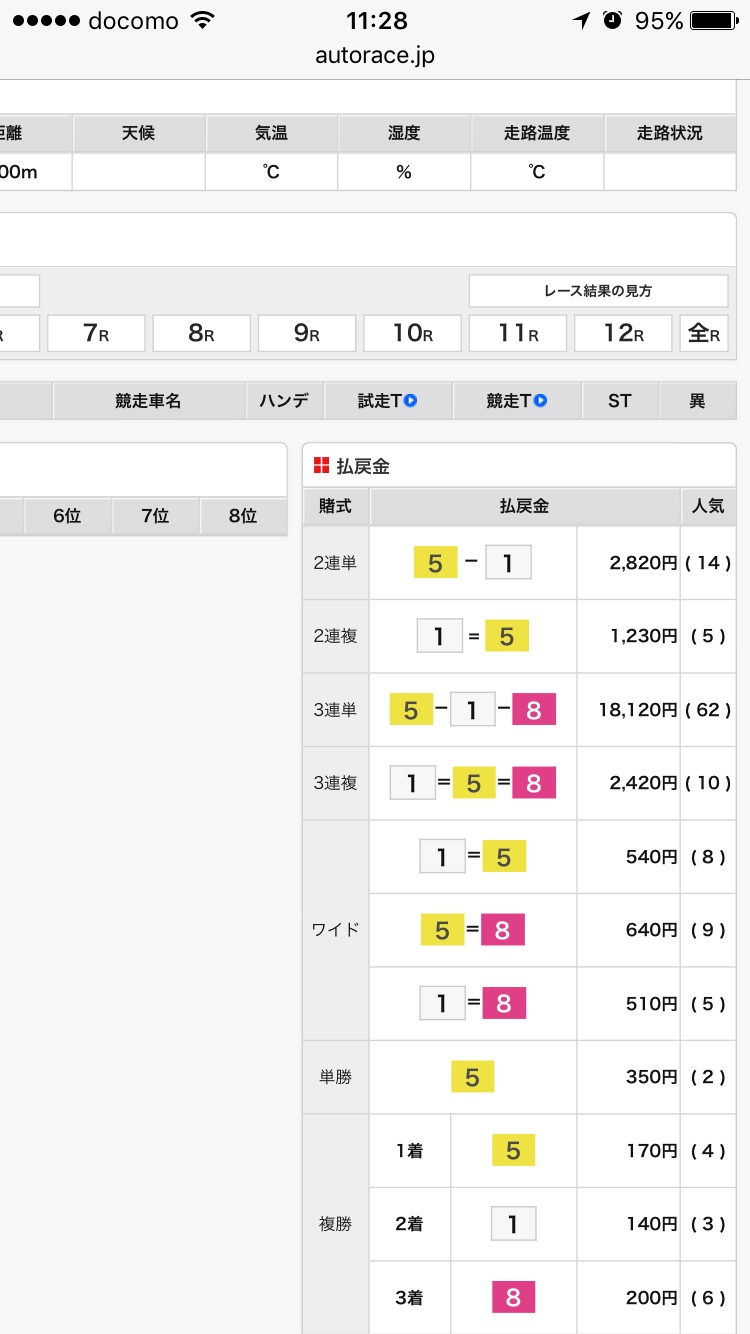
Task: Click the yellow 5 badge in 単勝 row
Action: [472, 1077]
